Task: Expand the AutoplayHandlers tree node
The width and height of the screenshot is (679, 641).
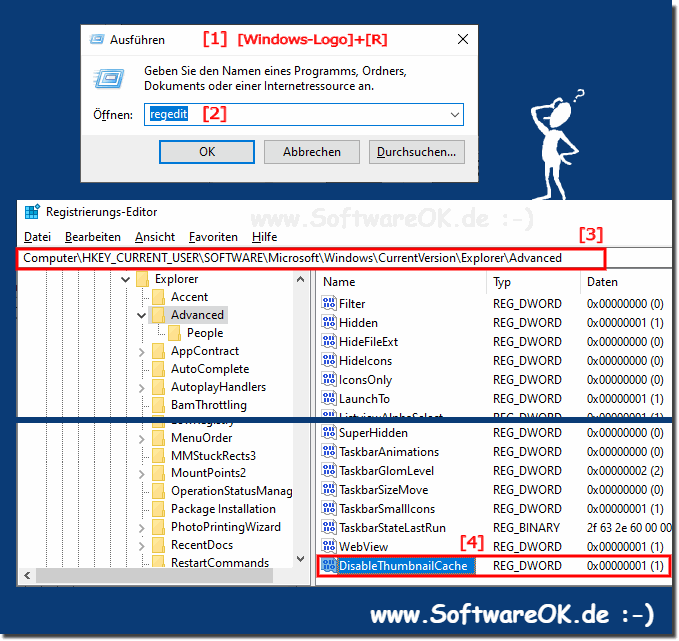Action: point(142,388)
